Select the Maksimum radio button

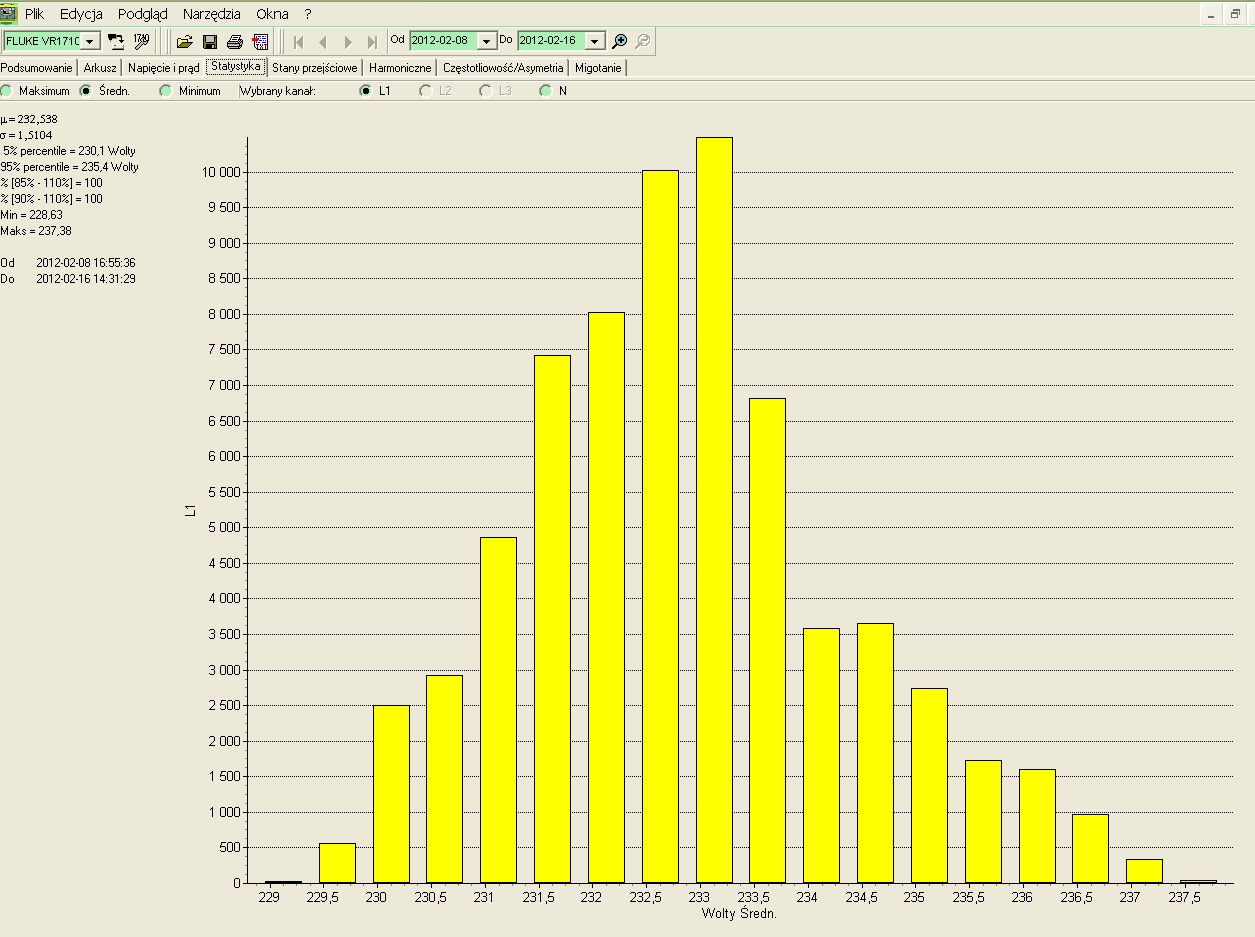(7, 91)
